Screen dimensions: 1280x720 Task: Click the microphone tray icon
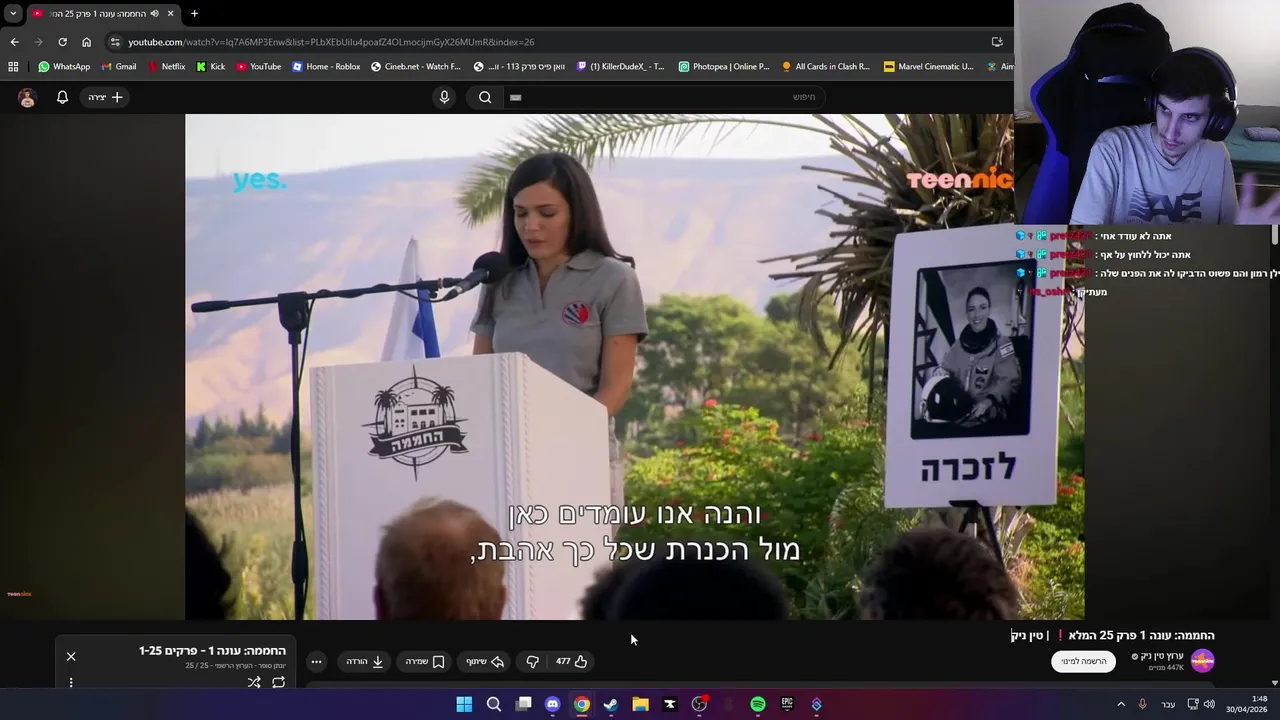tap(1143, 704)
